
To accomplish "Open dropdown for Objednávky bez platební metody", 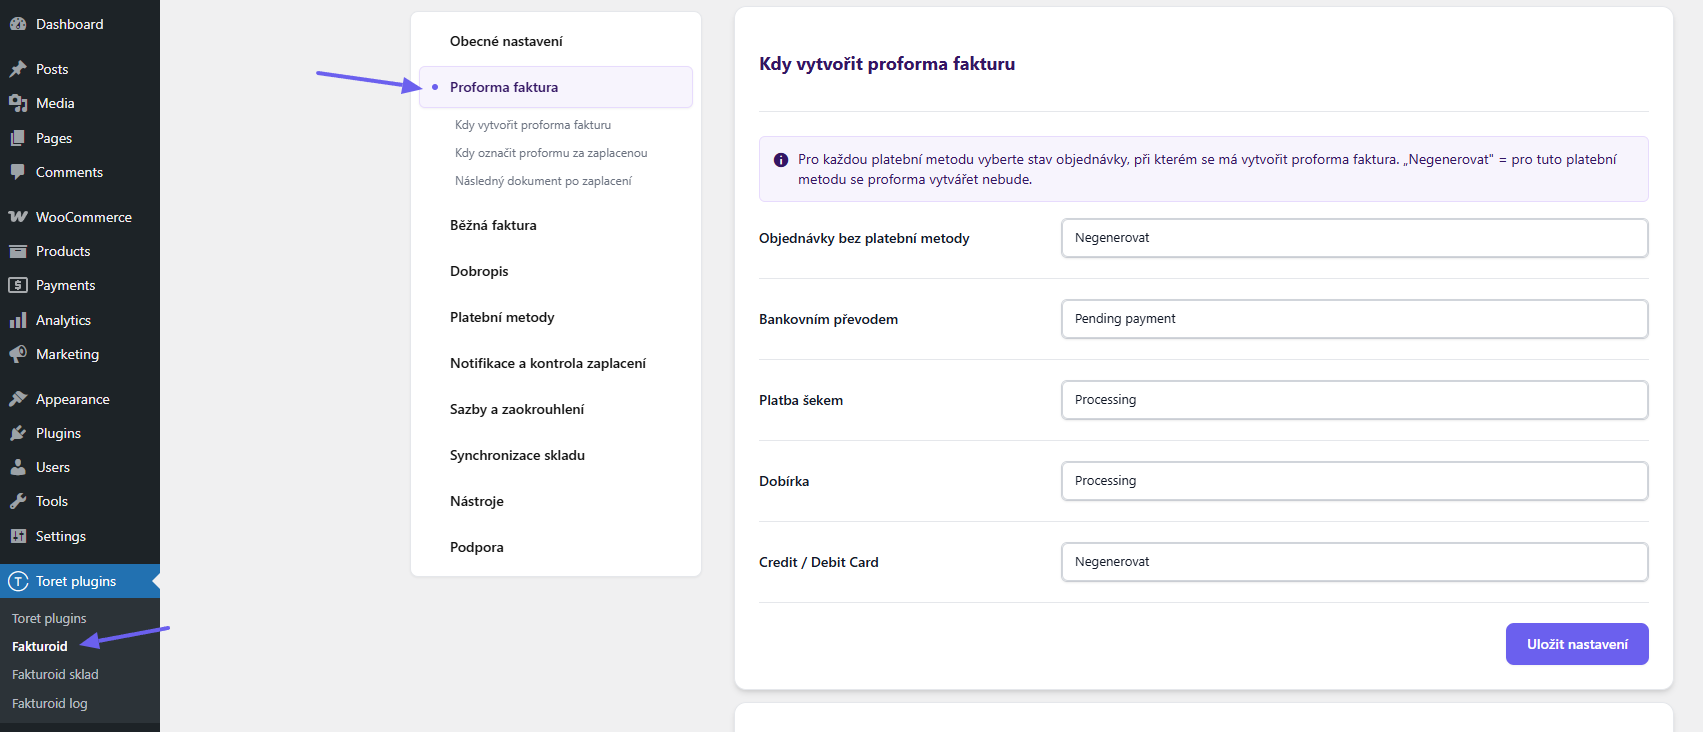I will [x=1354, y=238].
